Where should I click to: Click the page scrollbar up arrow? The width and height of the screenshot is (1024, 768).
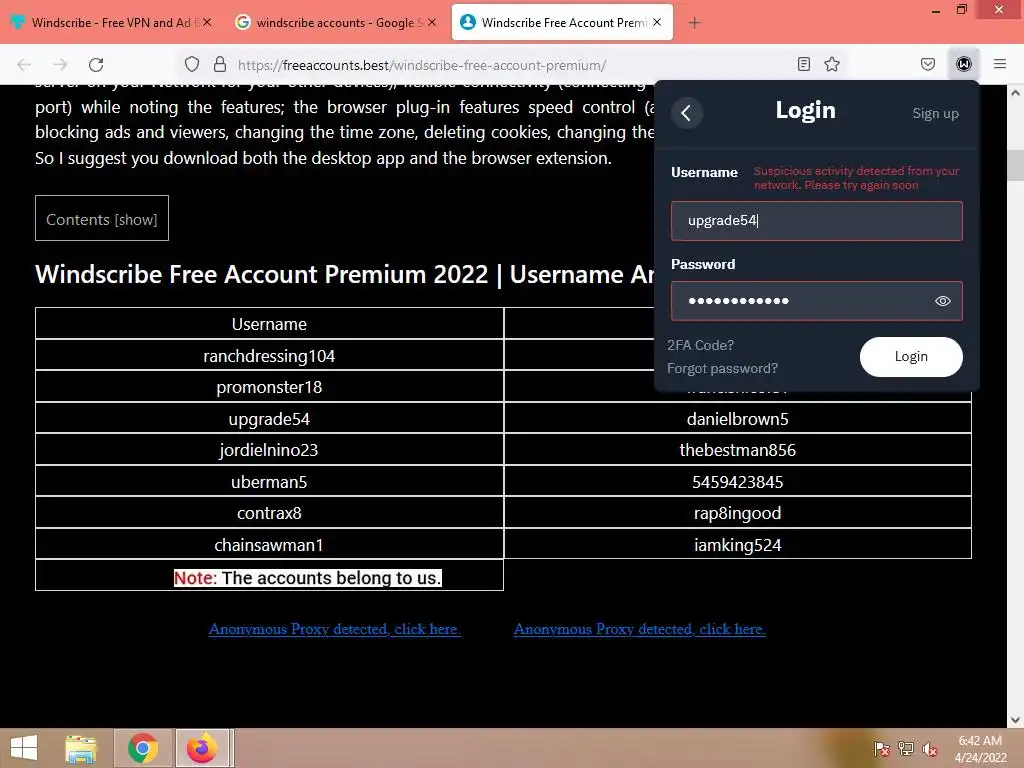(1016, 93)
